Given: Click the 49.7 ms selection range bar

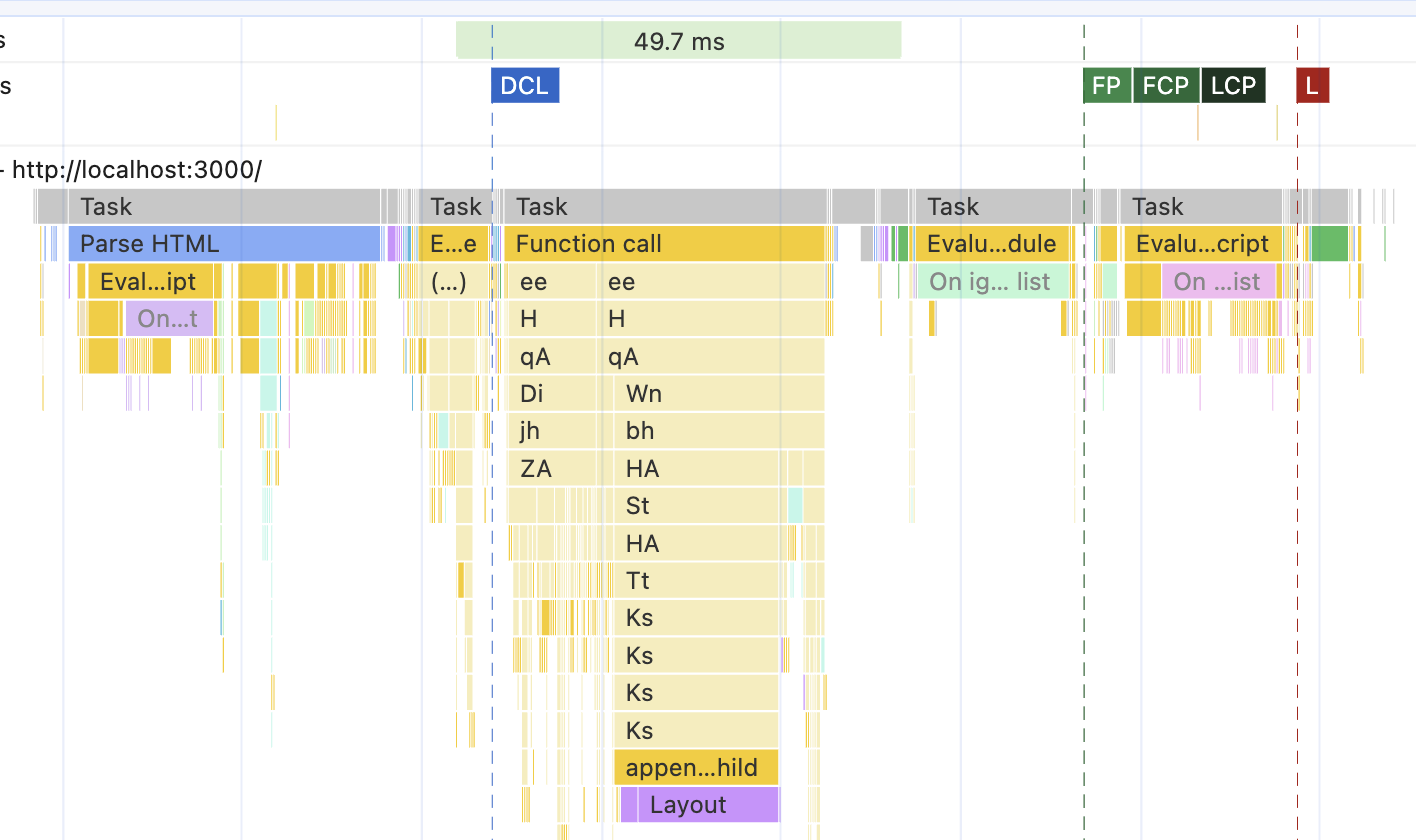Looking at the screenshot, I should pos(679,40).
